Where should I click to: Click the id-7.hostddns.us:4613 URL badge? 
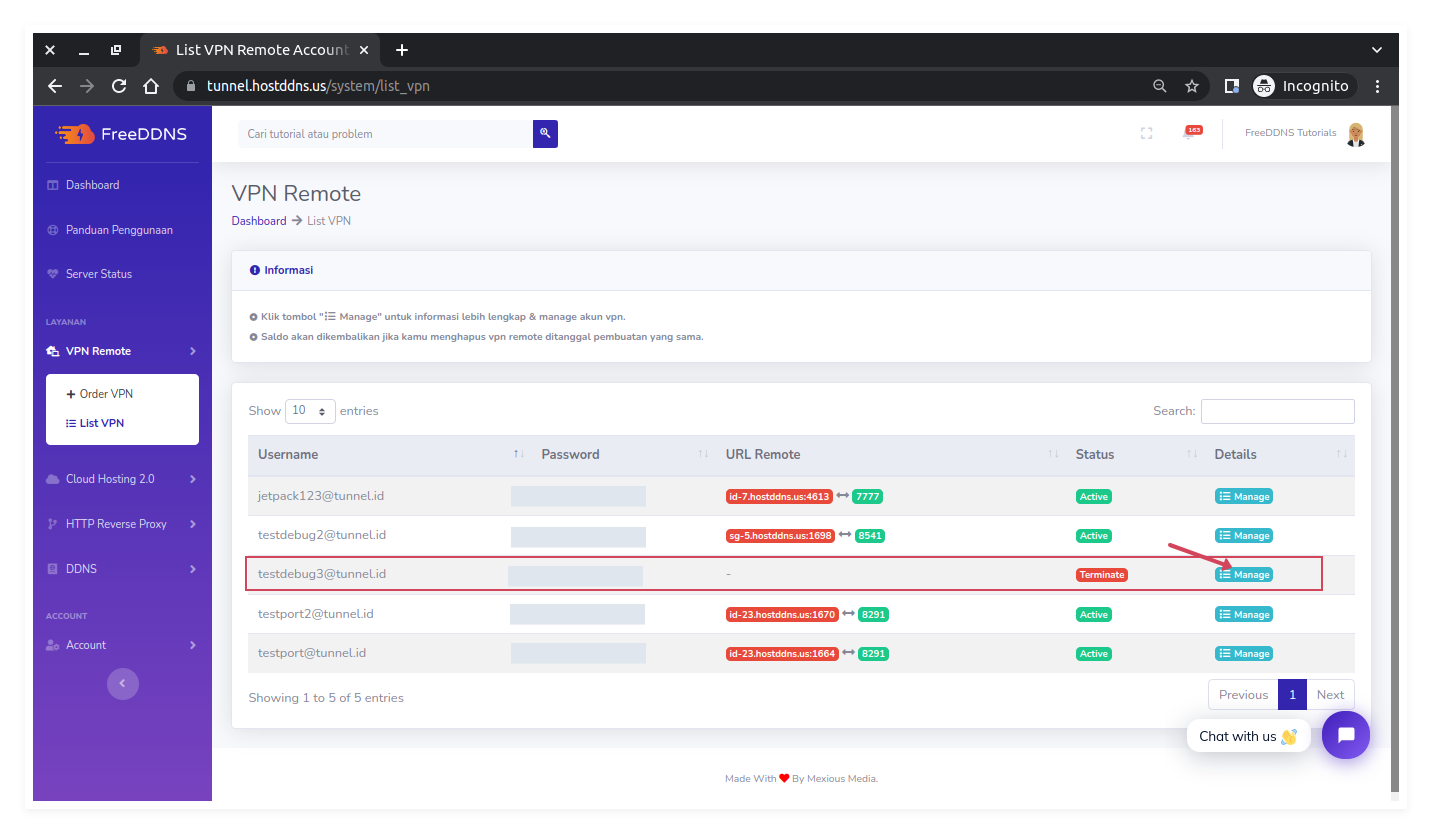779,496
